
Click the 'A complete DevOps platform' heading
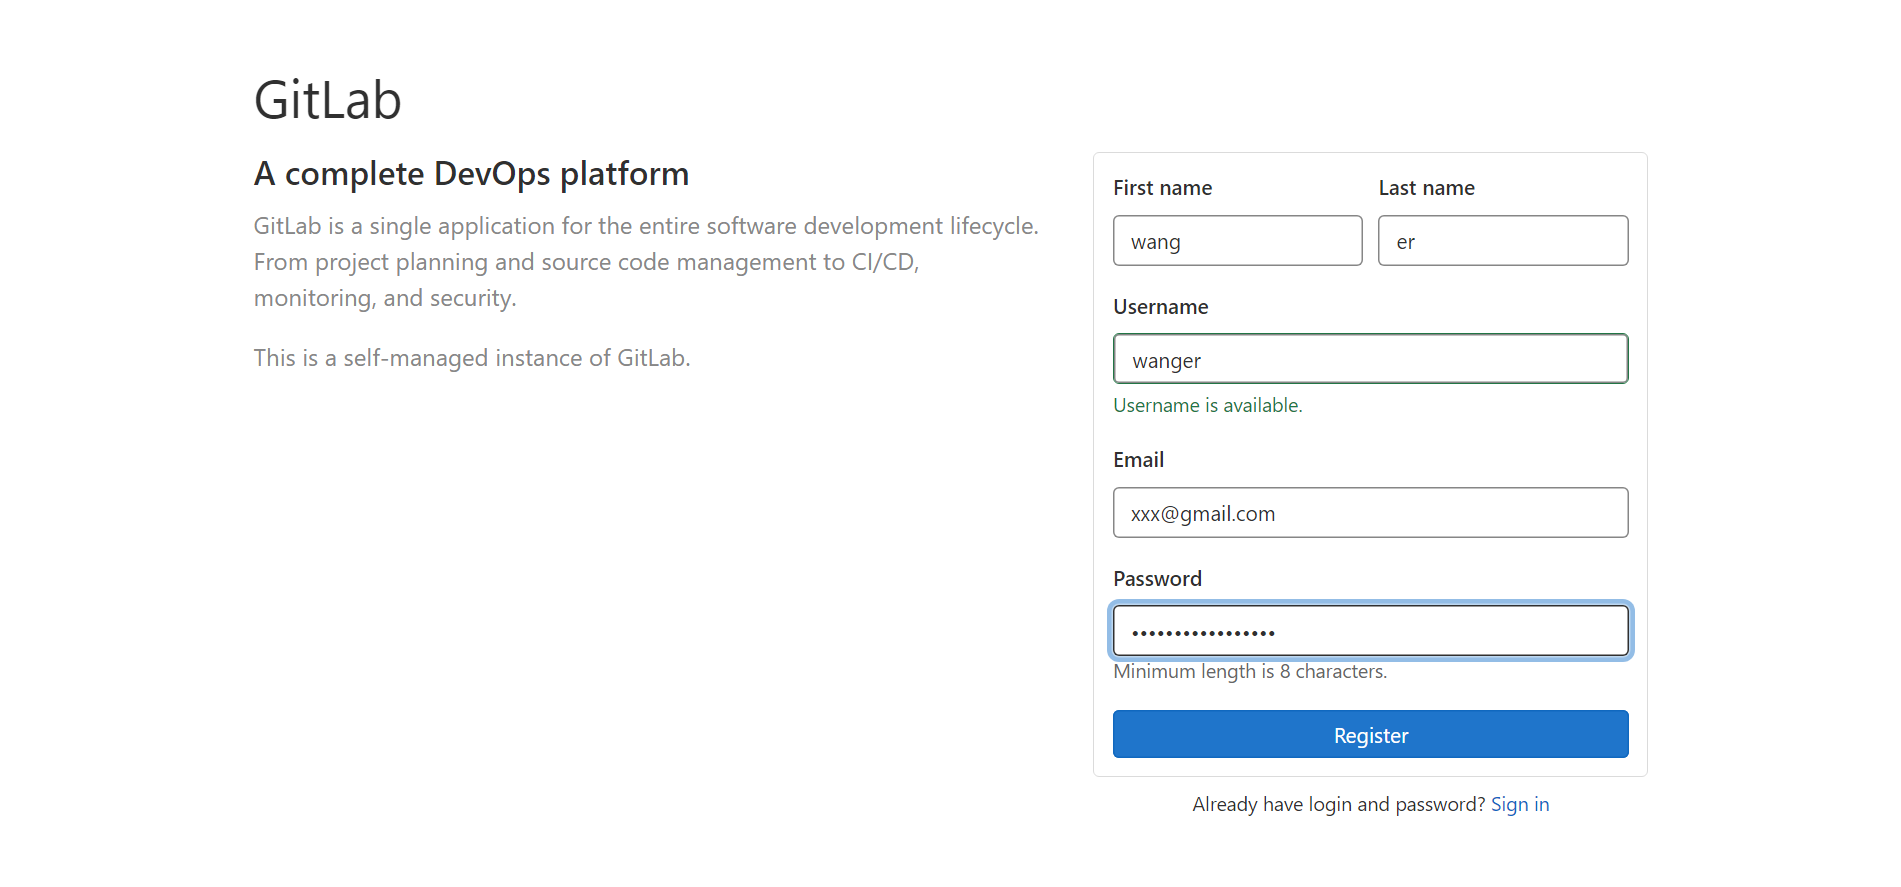(x=471, y=174)
